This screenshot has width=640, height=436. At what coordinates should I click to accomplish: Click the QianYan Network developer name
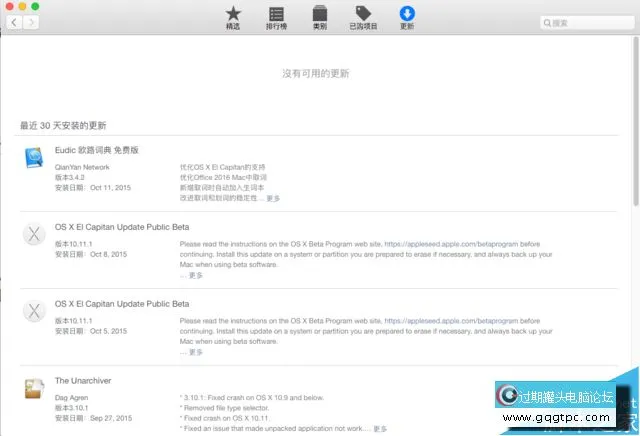[84, 166]
